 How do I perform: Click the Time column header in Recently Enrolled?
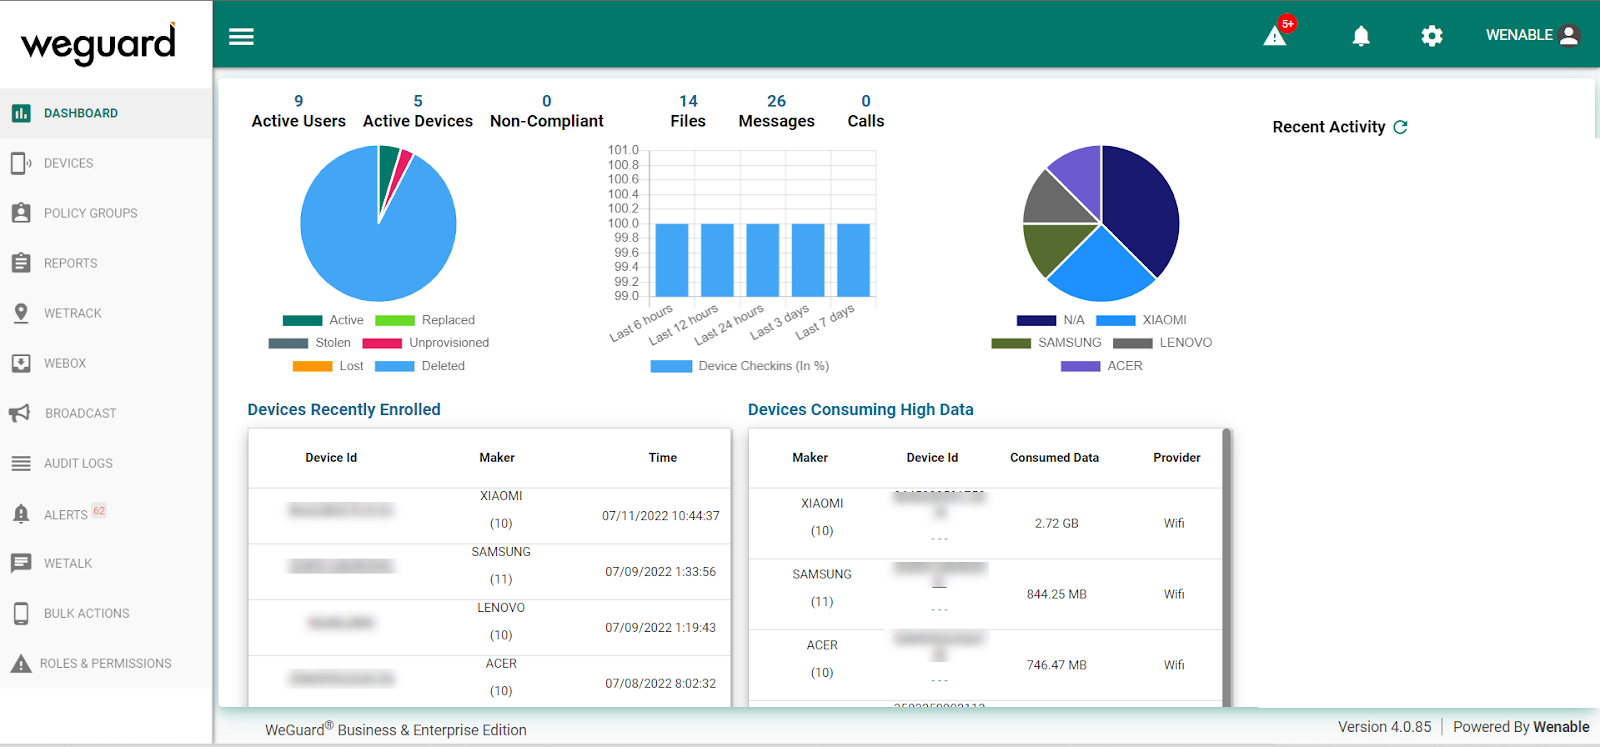pos(662,458)
